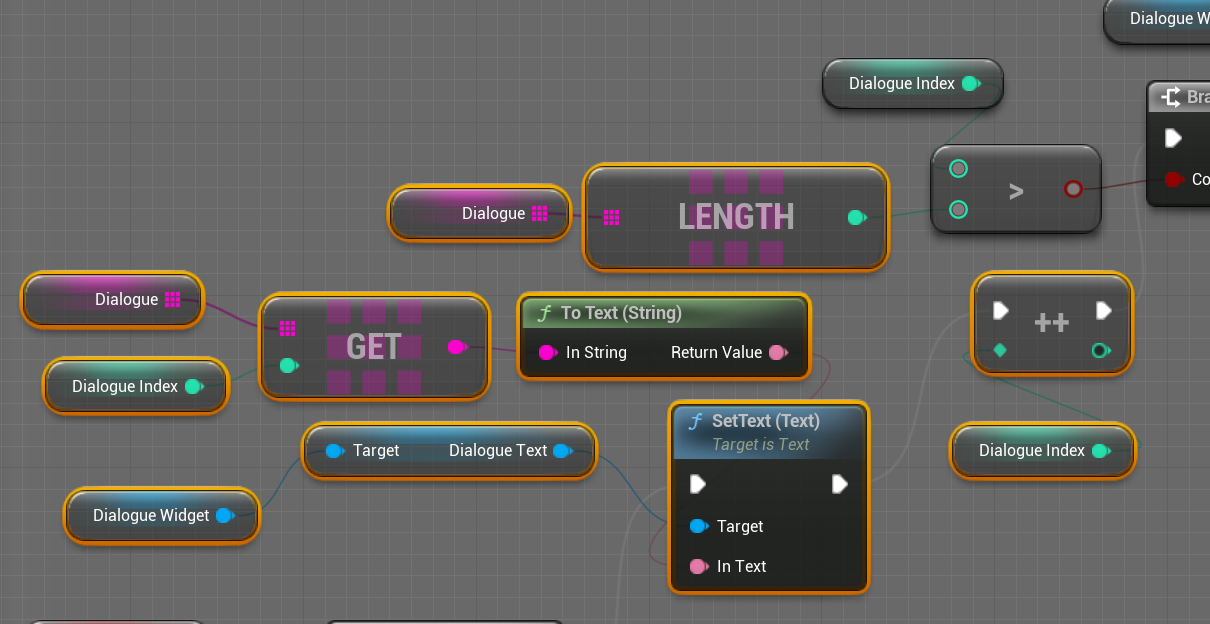The width and height of the screenshot is (1210, 624).
Task: Click the function icon on To Text header
Action: [x=544, y=313]
